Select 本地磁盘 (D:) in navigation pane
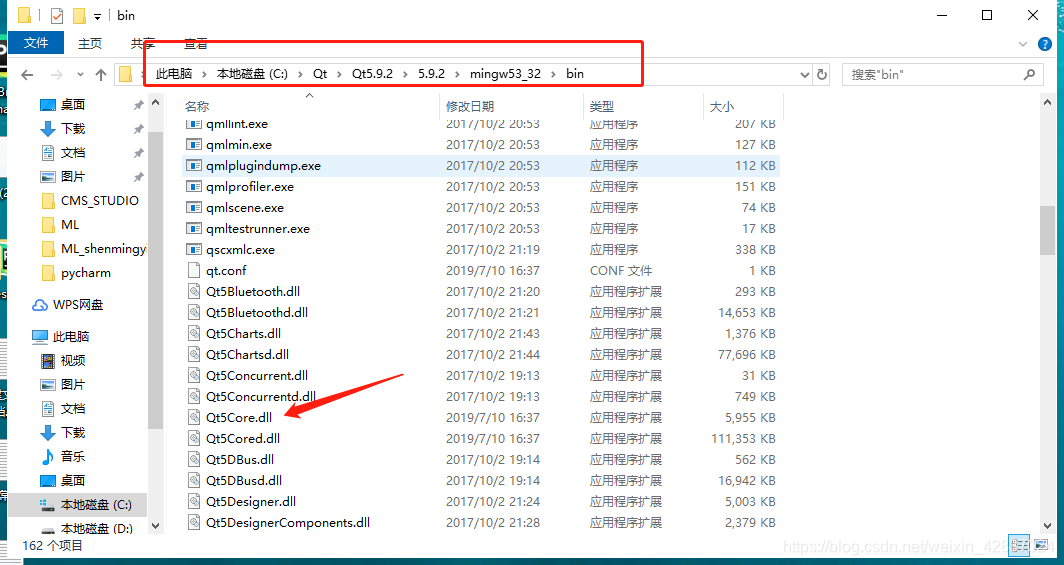 coord(96,528)
